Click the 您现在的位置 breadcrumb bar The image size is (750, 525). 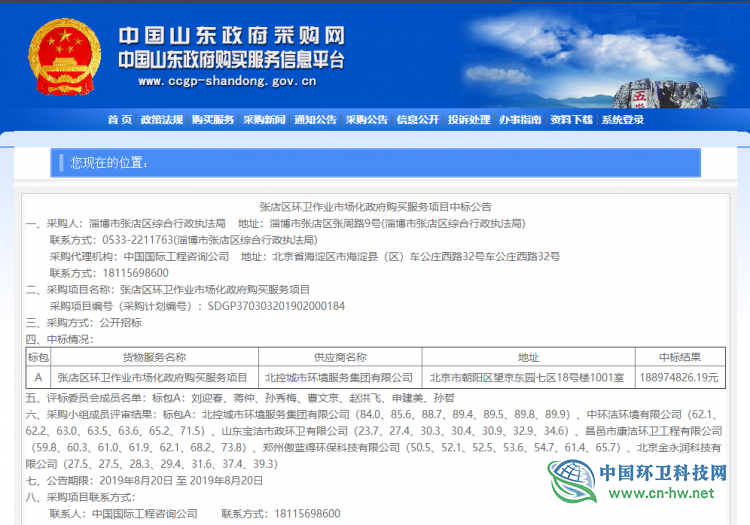(x=375, y=162)
